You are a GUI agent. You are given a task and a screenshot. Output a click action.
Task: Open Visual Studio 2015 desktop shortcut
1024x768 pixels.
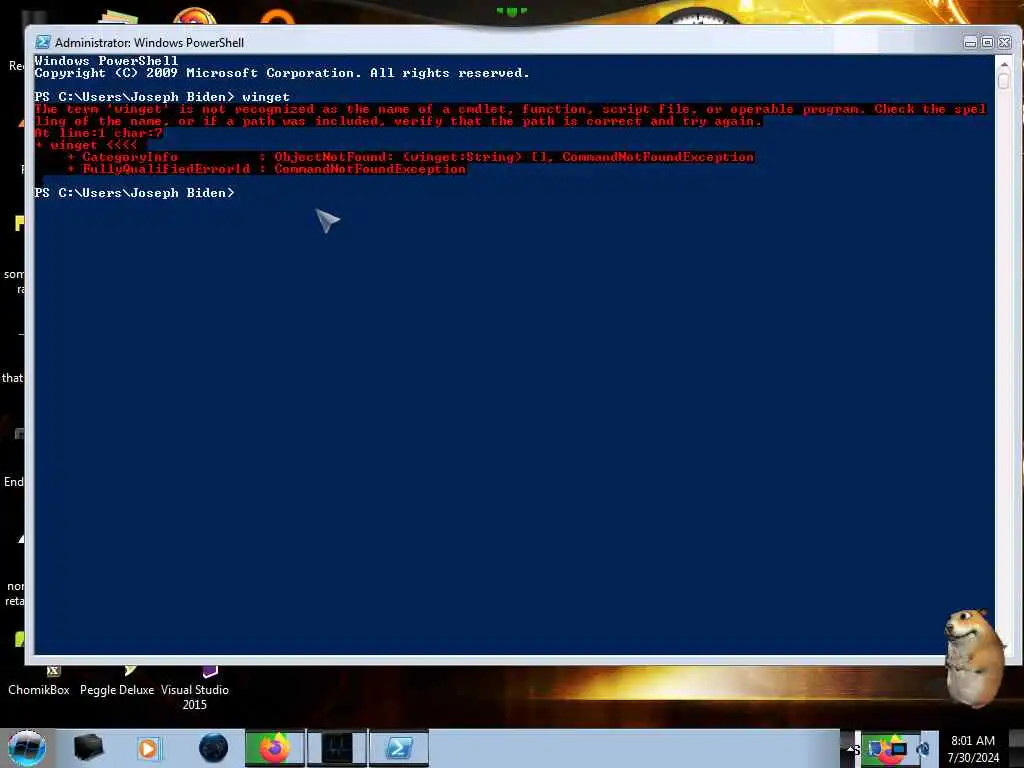[195, 689]
